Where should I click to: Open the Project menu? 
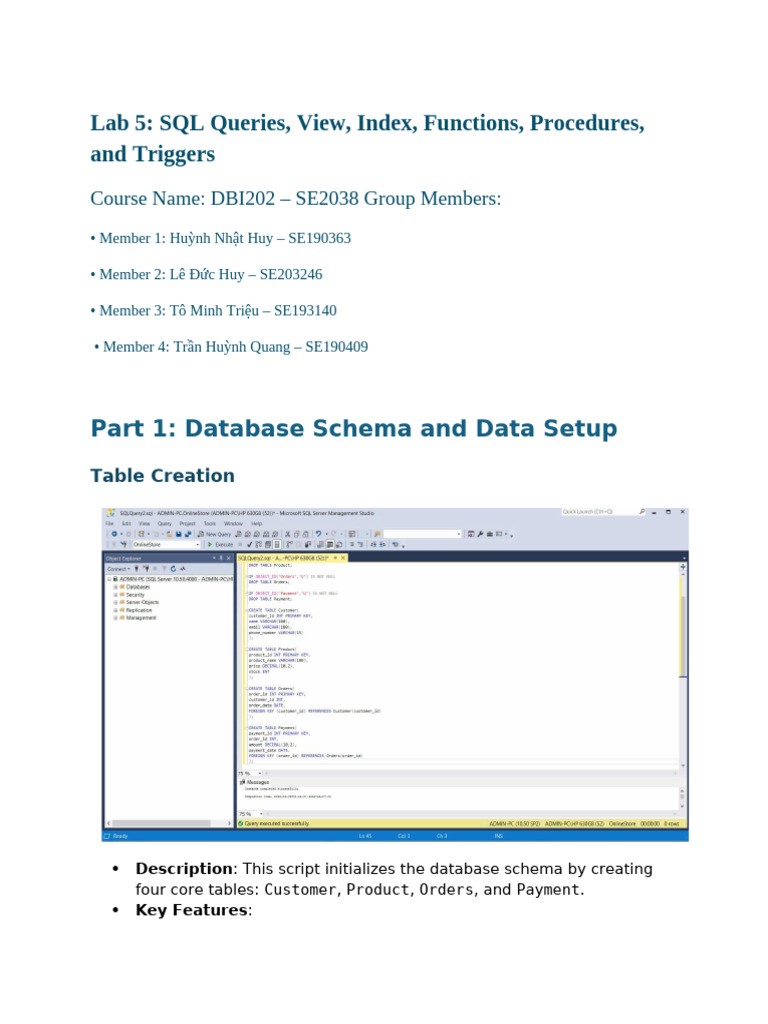pyautogui.click(x=187, y=523)
